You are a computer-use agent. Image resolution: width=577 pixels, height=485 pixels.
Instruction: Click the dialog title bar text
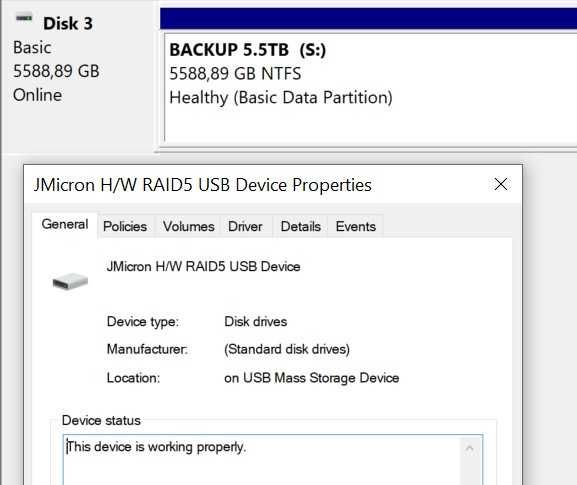pos(202,185)
